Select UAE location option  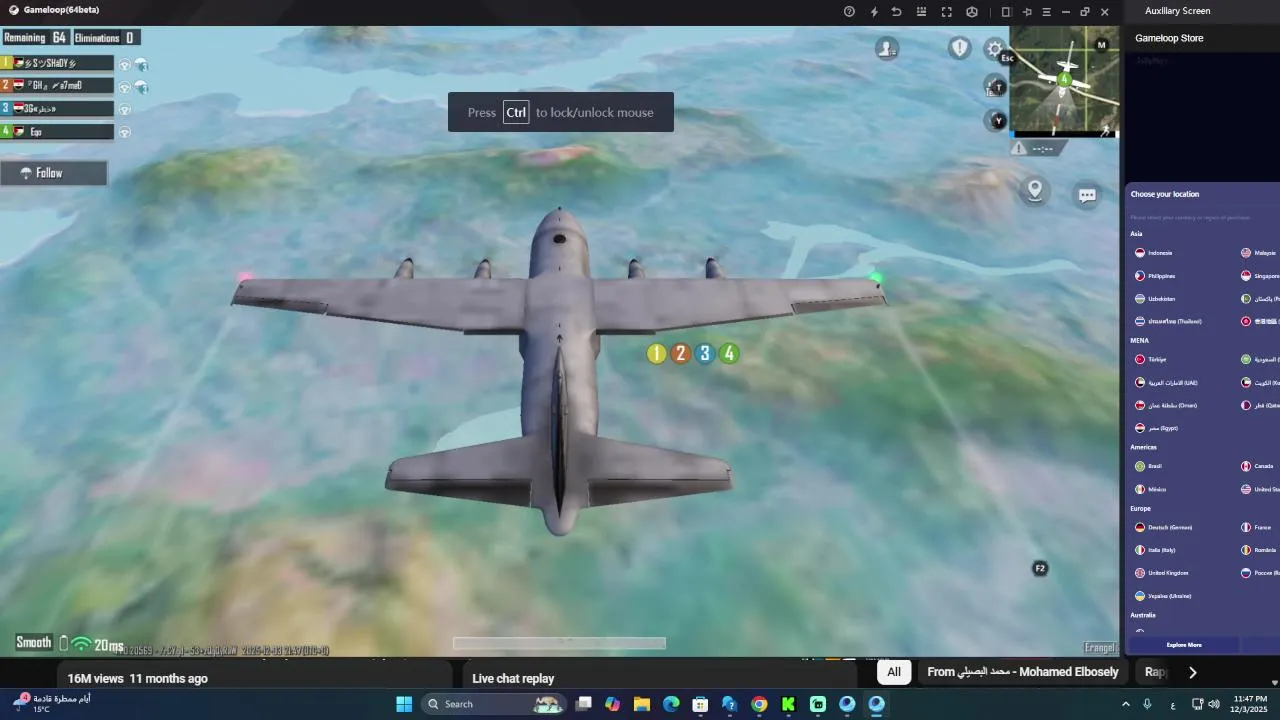(1166, 382)
